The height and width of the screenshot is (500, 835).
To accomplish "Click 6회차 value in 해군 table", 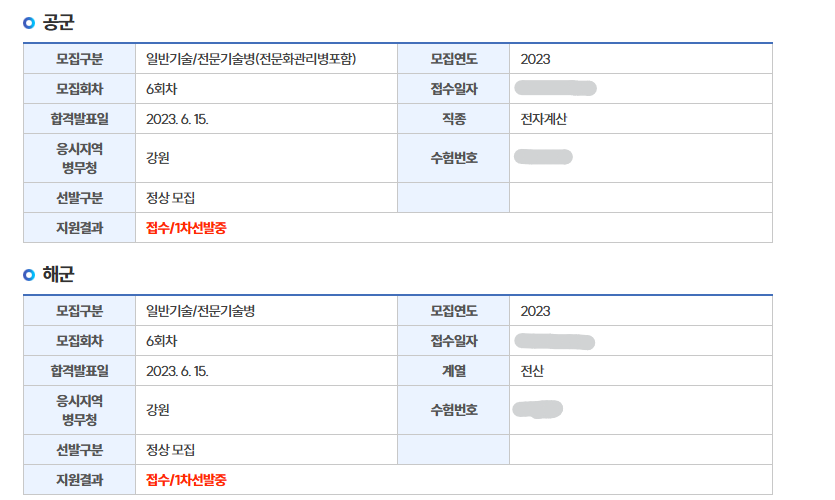I will [x=160, y=341].
